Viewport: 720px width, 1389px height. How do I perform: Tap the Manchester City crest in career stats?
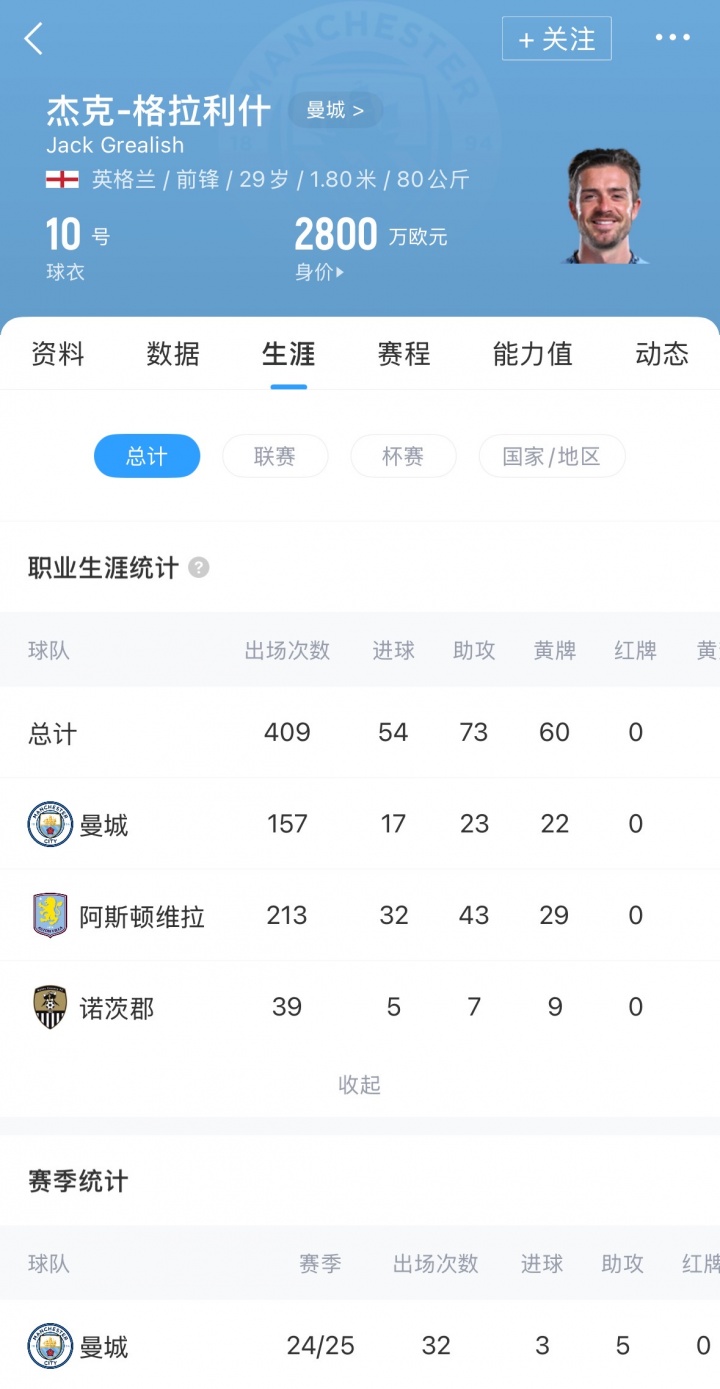tap(50, 825)
